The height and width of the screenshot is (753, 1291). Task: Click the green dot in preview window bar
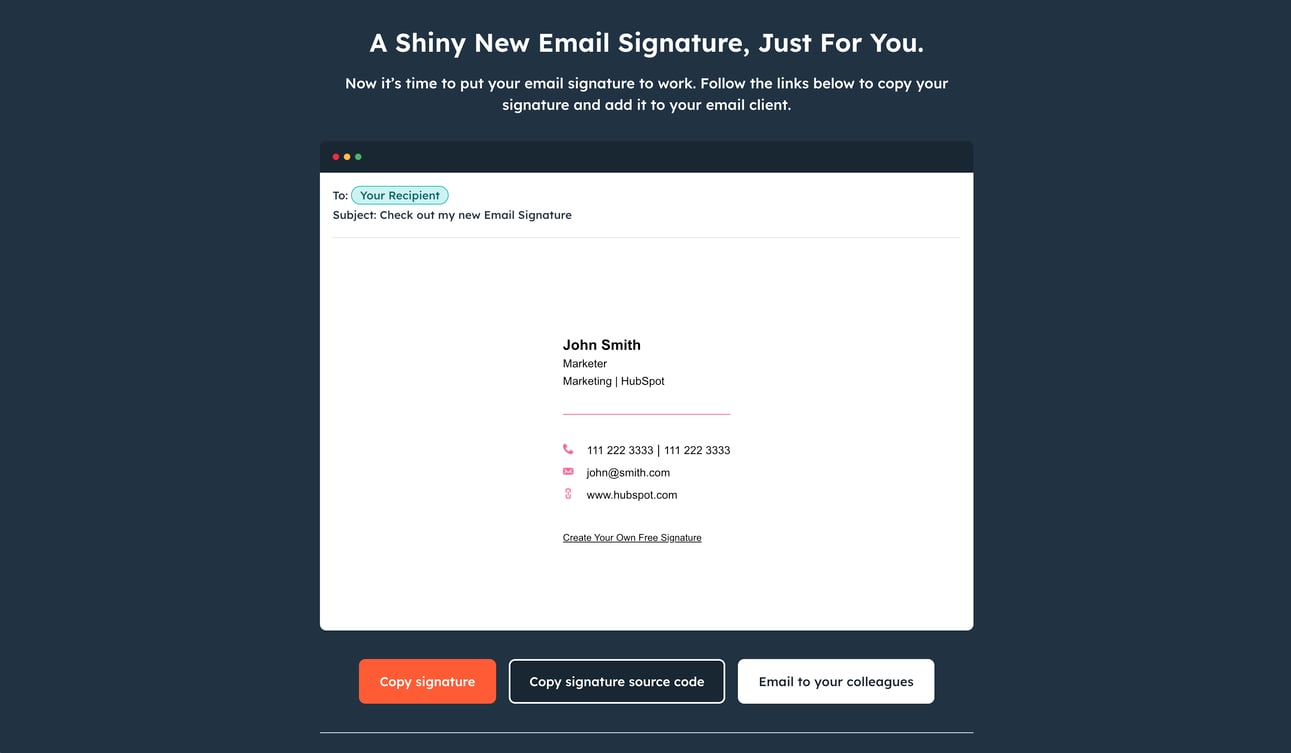tap(358, 157)
